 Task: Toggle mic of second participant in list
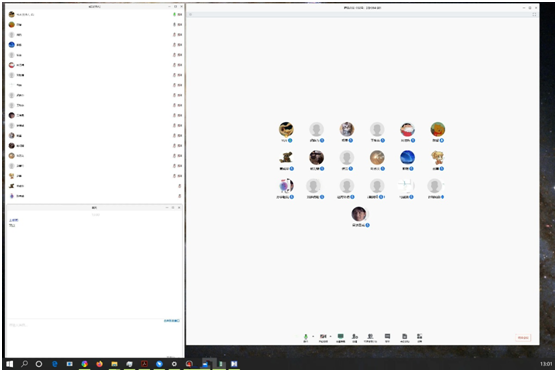(x=174, y=25)
